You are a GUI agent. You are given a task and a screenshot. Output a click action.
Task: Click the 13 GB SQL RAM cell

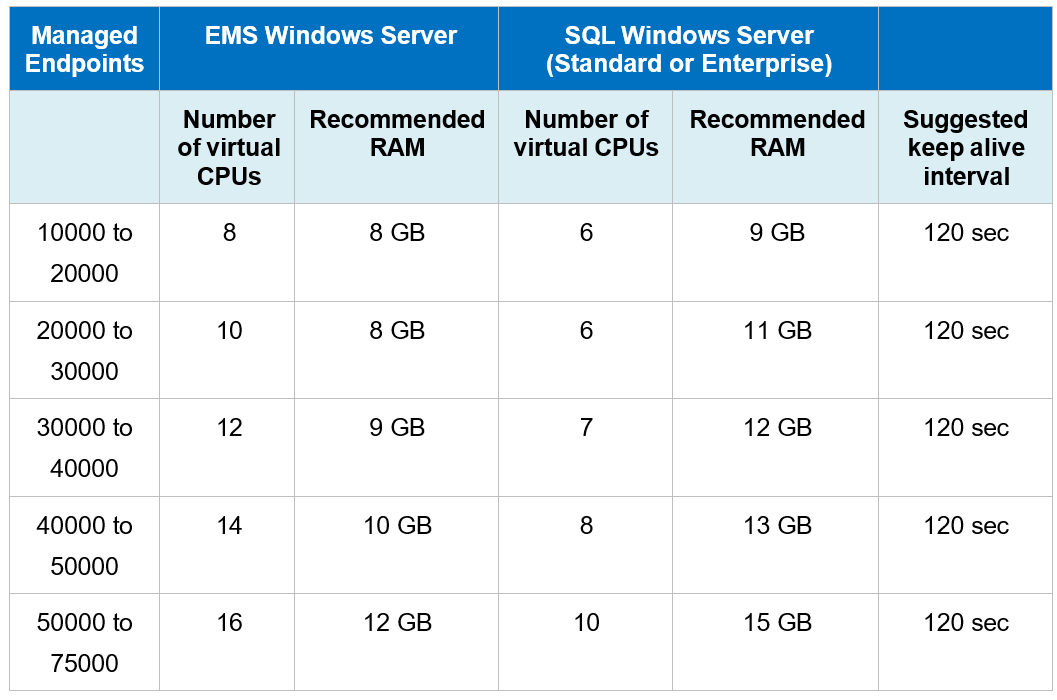(x=777, y=526)
